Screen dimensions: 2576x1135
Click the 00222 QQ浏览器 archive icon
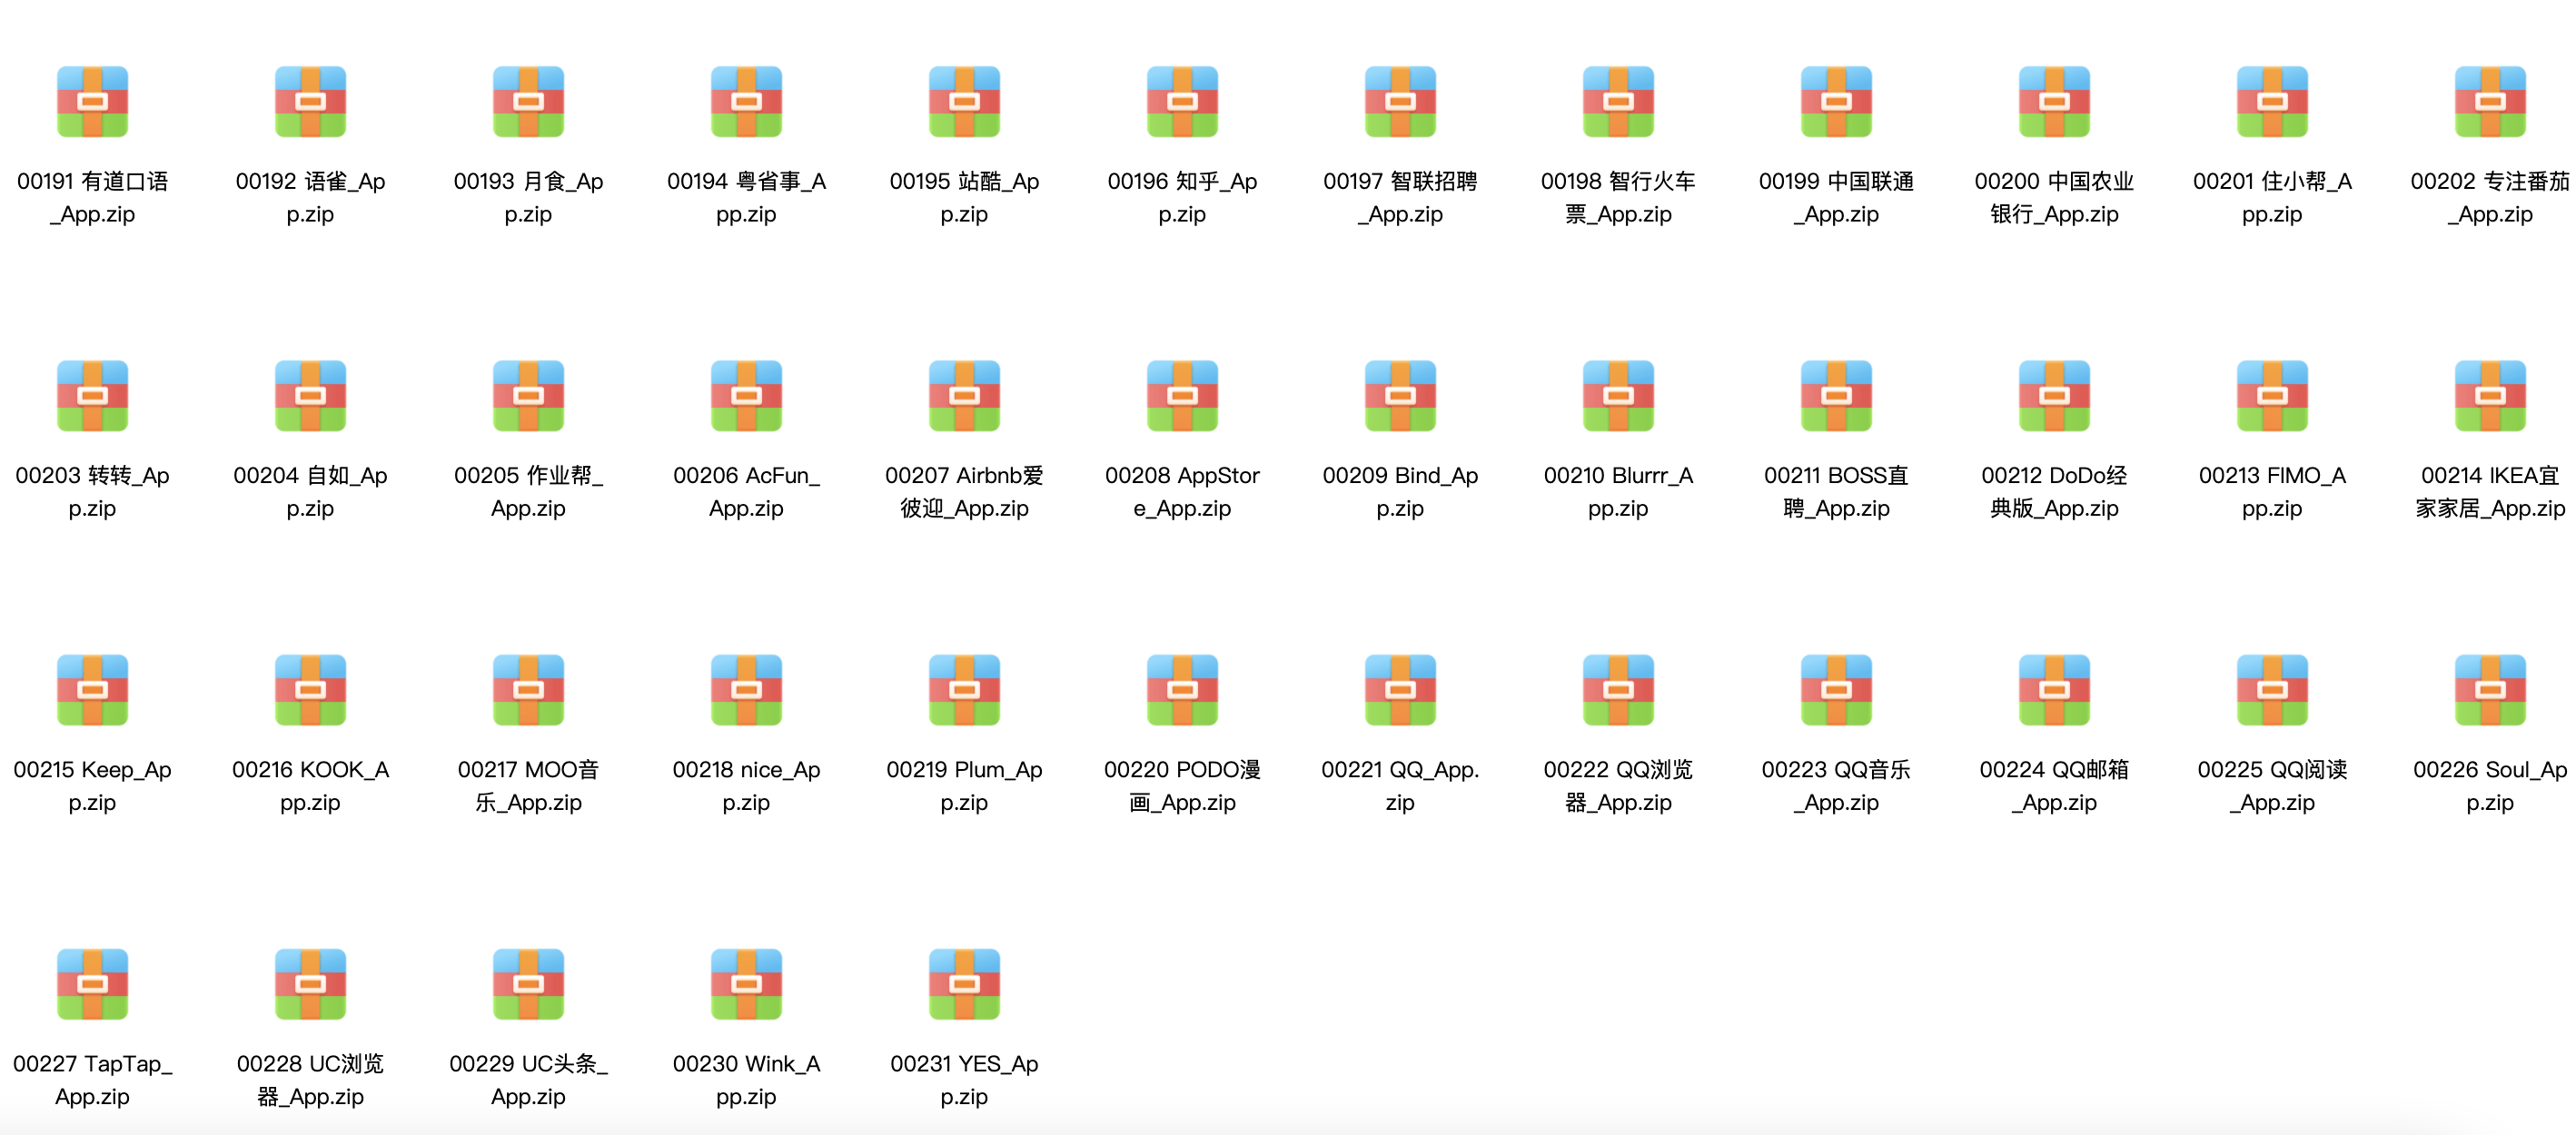click(1618, 690)
